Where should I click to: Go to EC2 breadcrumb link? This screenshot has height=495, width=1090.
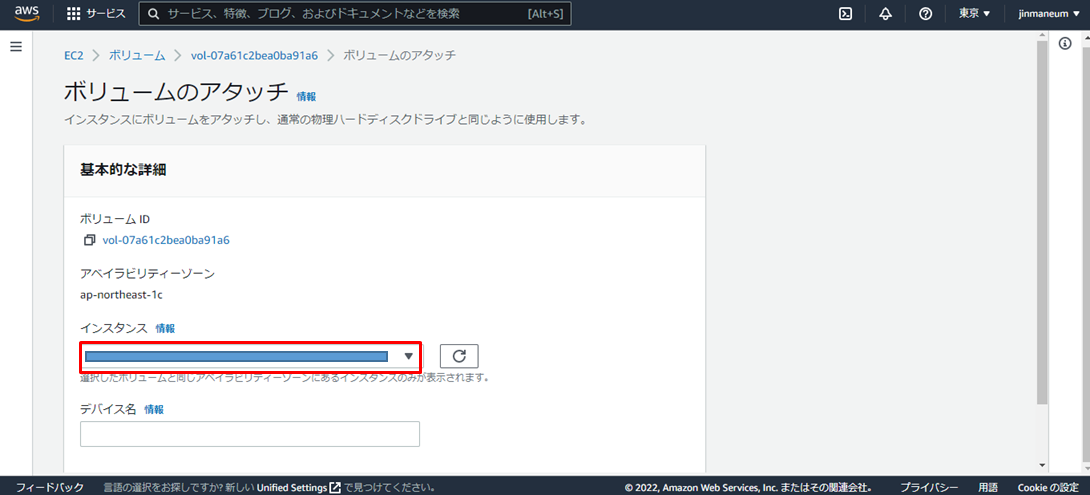pyautogui.click(x=74, y=56)
